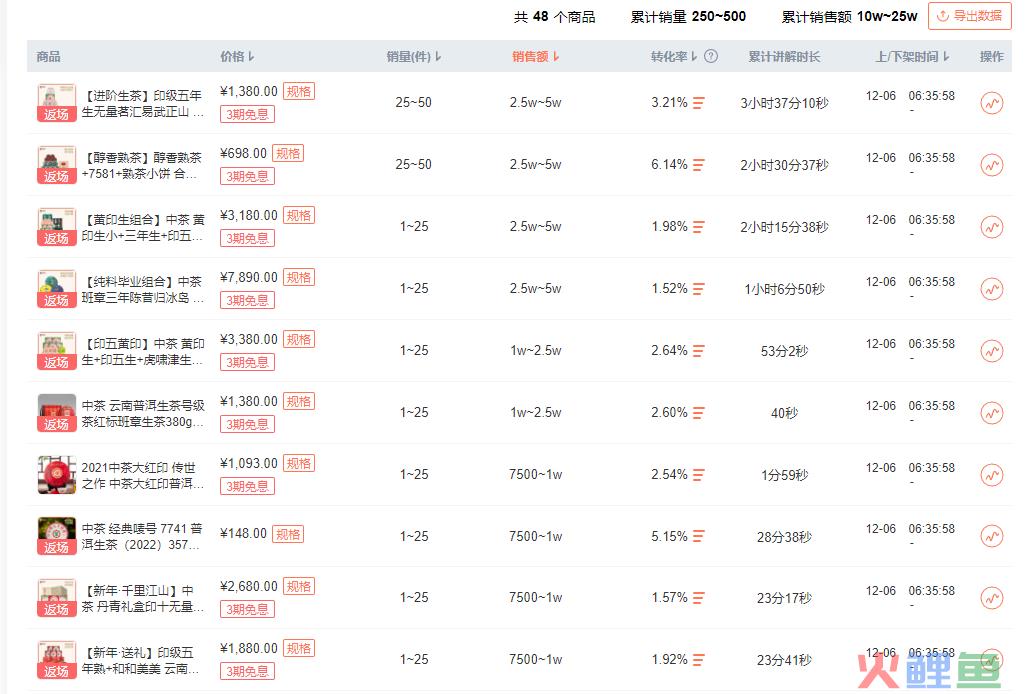The width and height of the screenshot is (1025, 694).
Task: Select explanation duration 28分38秒
Action: [x=784, y=537]
